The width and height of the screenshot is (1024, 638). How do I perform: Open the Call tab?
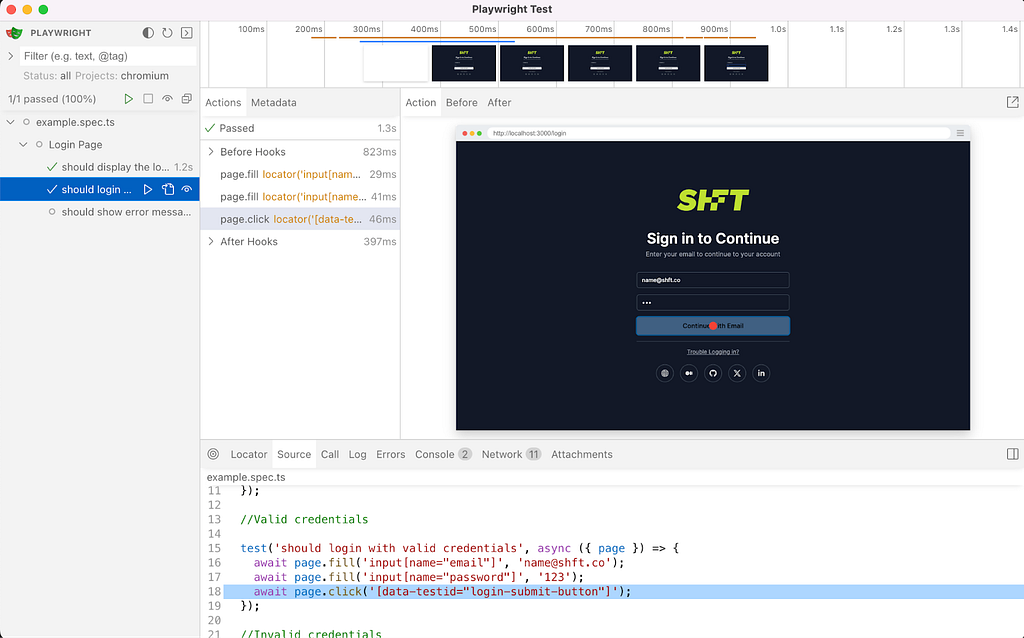point(330,455)
